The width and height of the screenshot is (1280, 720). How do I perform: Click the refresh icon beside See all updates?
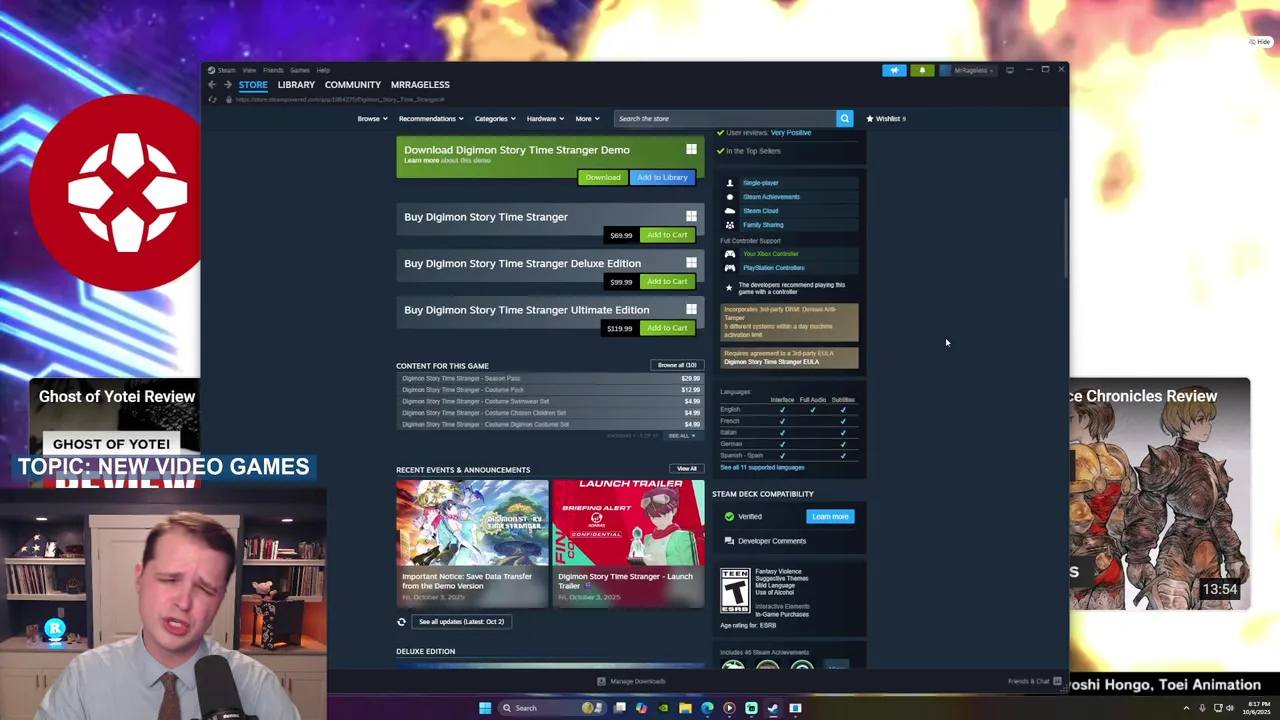pos(401,622)
